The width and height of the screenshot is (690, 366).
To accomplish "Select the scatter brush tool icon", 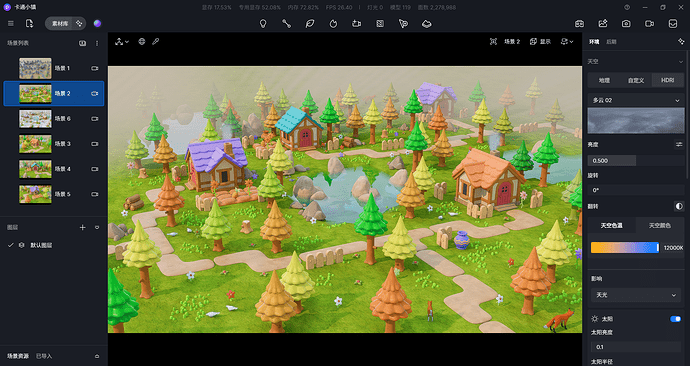I will (x=403, y=24).
